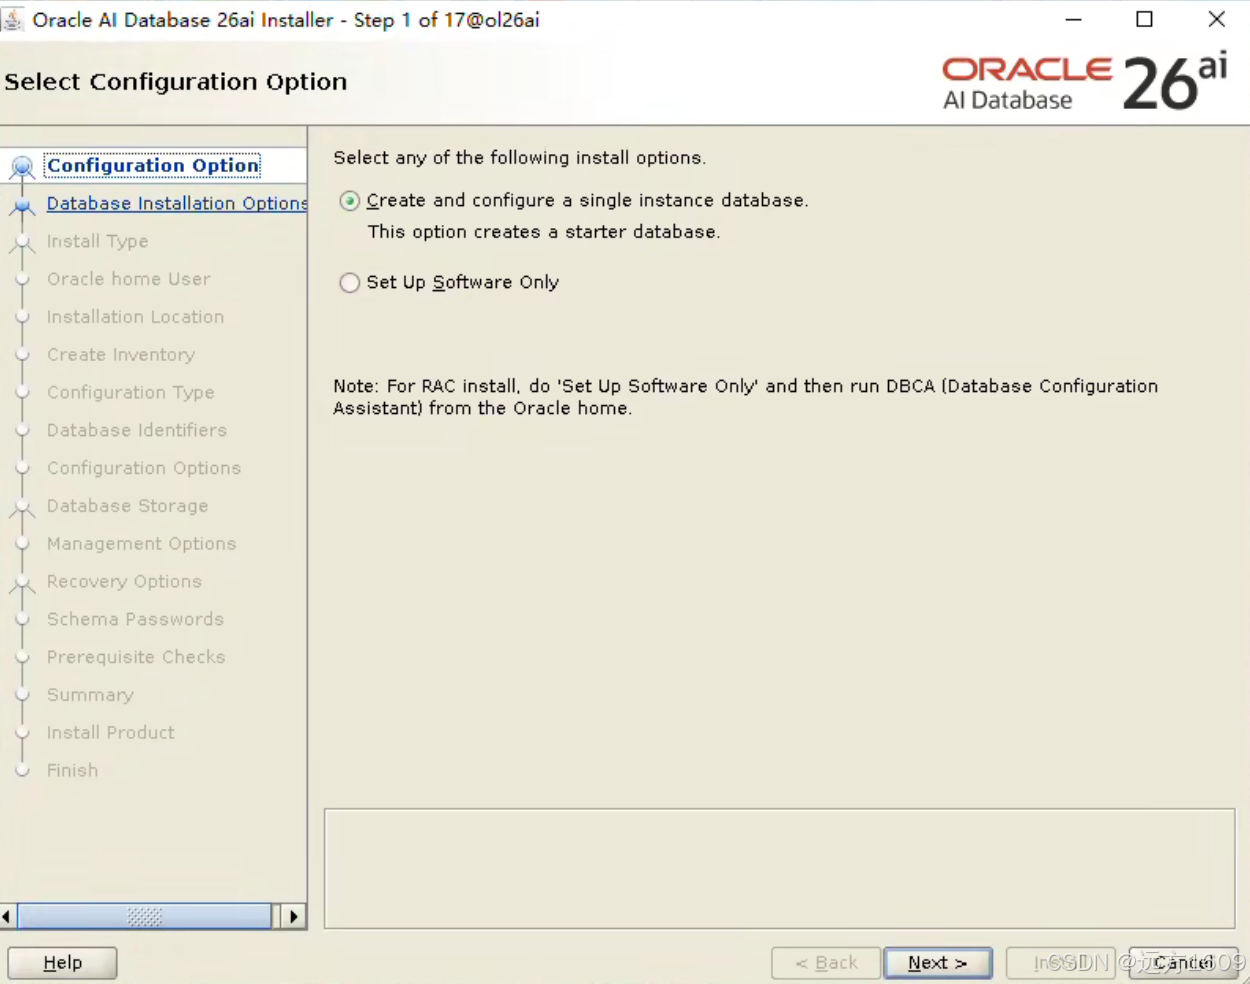Click the Install button

[1060, 963]
